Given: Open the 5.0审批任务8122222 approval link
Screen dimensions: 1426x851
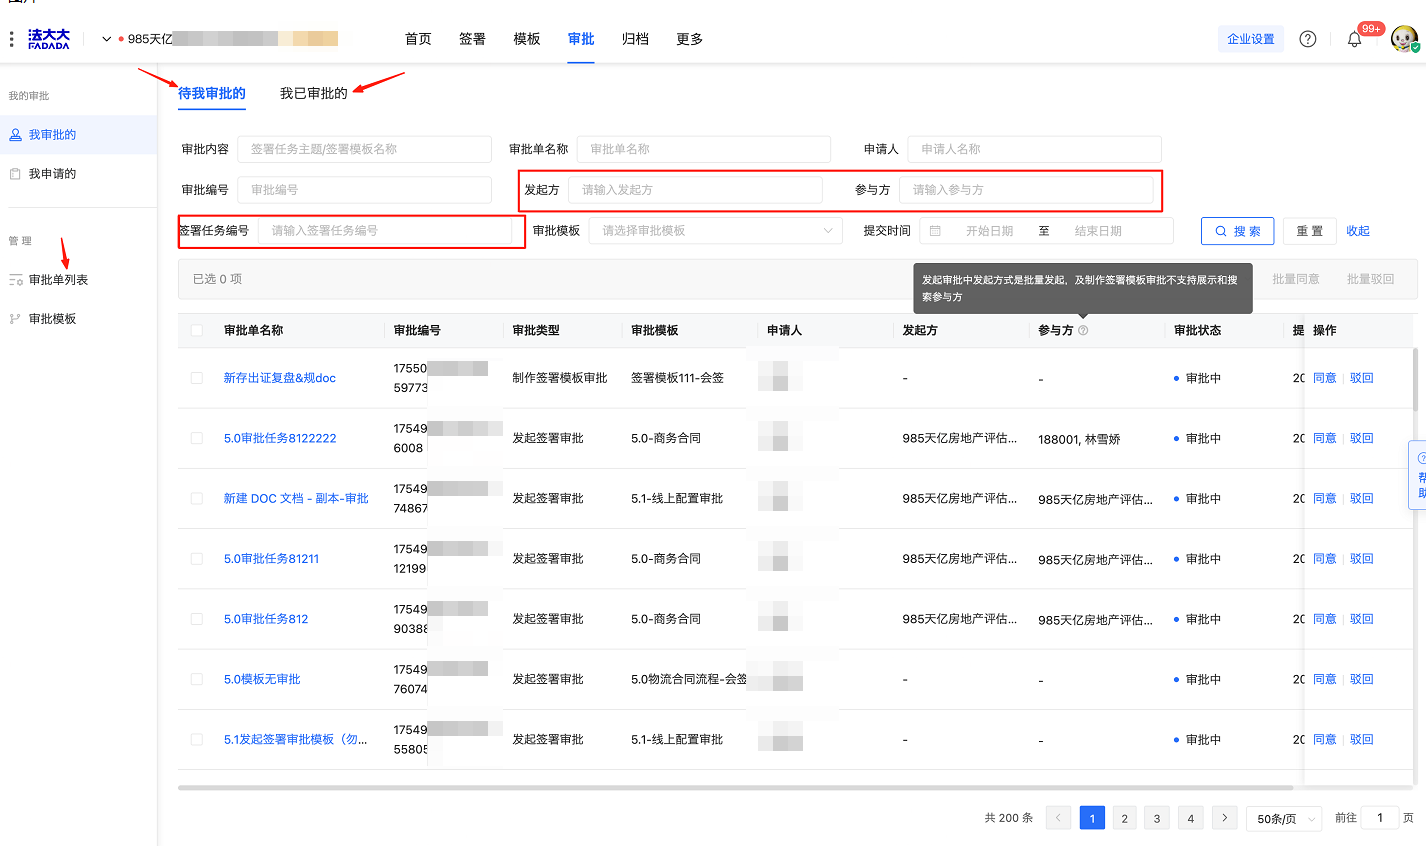Looking at the screenshot, I should coord(280,438).
